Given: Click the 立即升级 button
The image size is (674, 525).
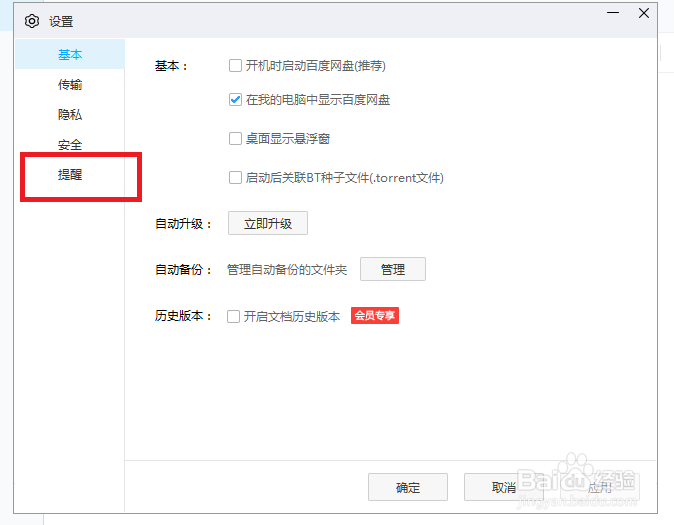Looking at the screenshot, I should tap(268, 223).
